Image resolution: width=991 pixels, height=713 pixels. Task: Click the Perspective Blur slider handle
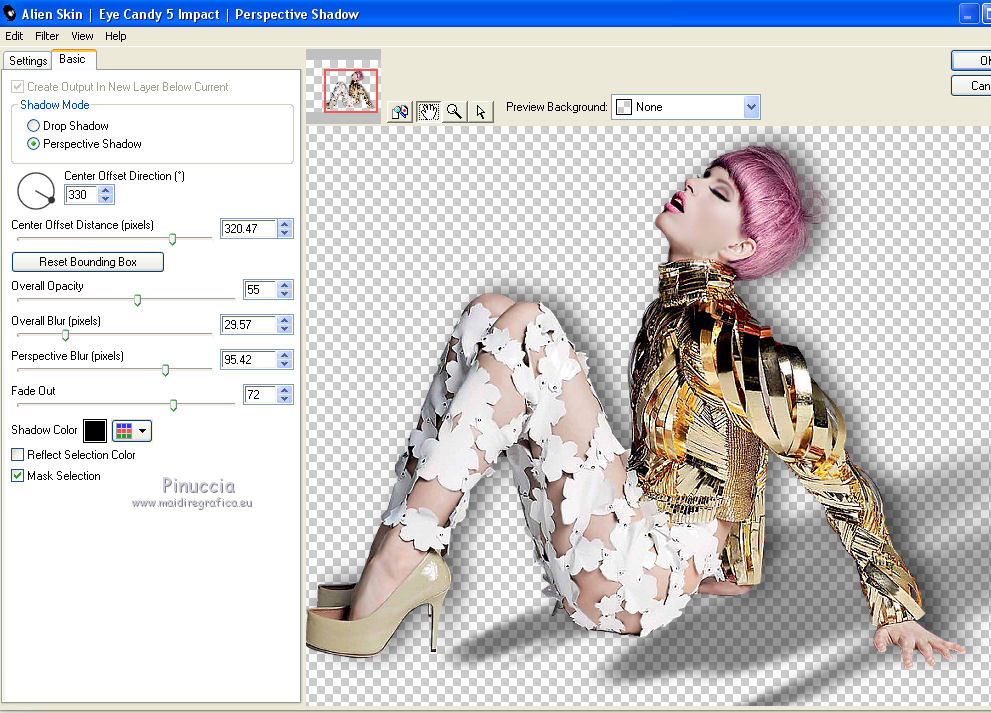(166, 370)
